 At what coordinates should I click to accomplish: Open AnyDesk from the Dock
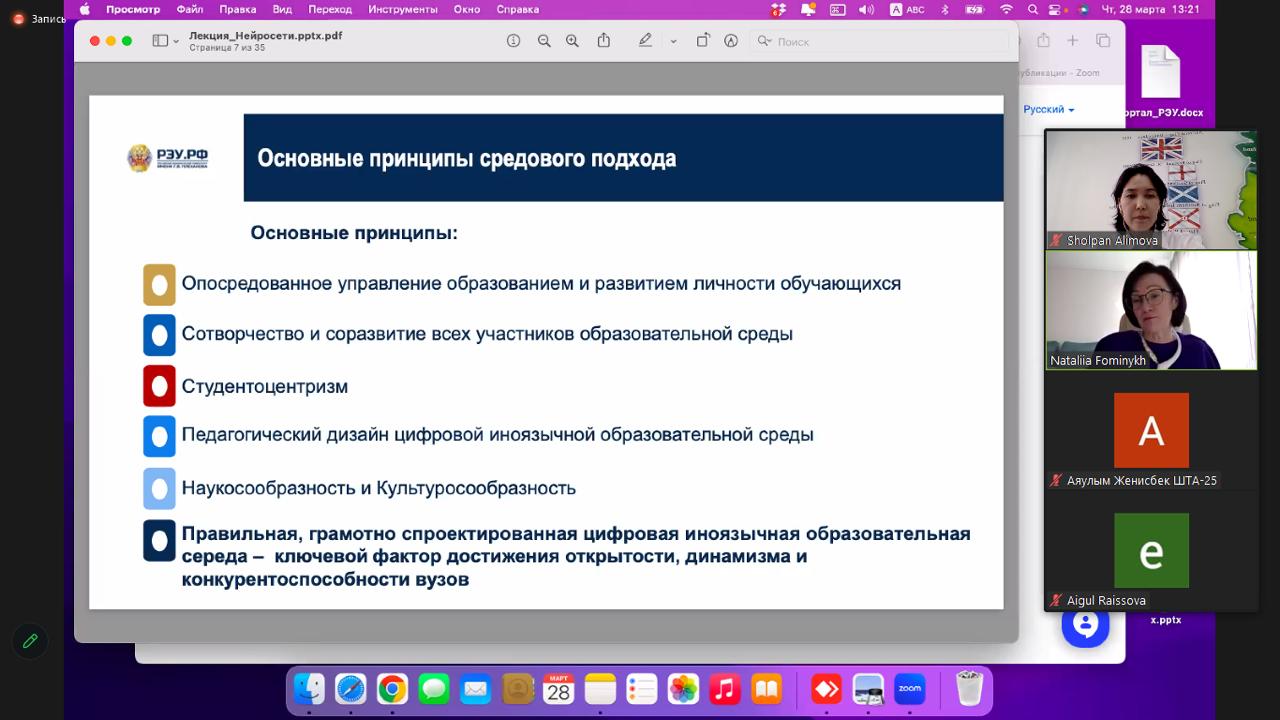click(x=826, y=689)
